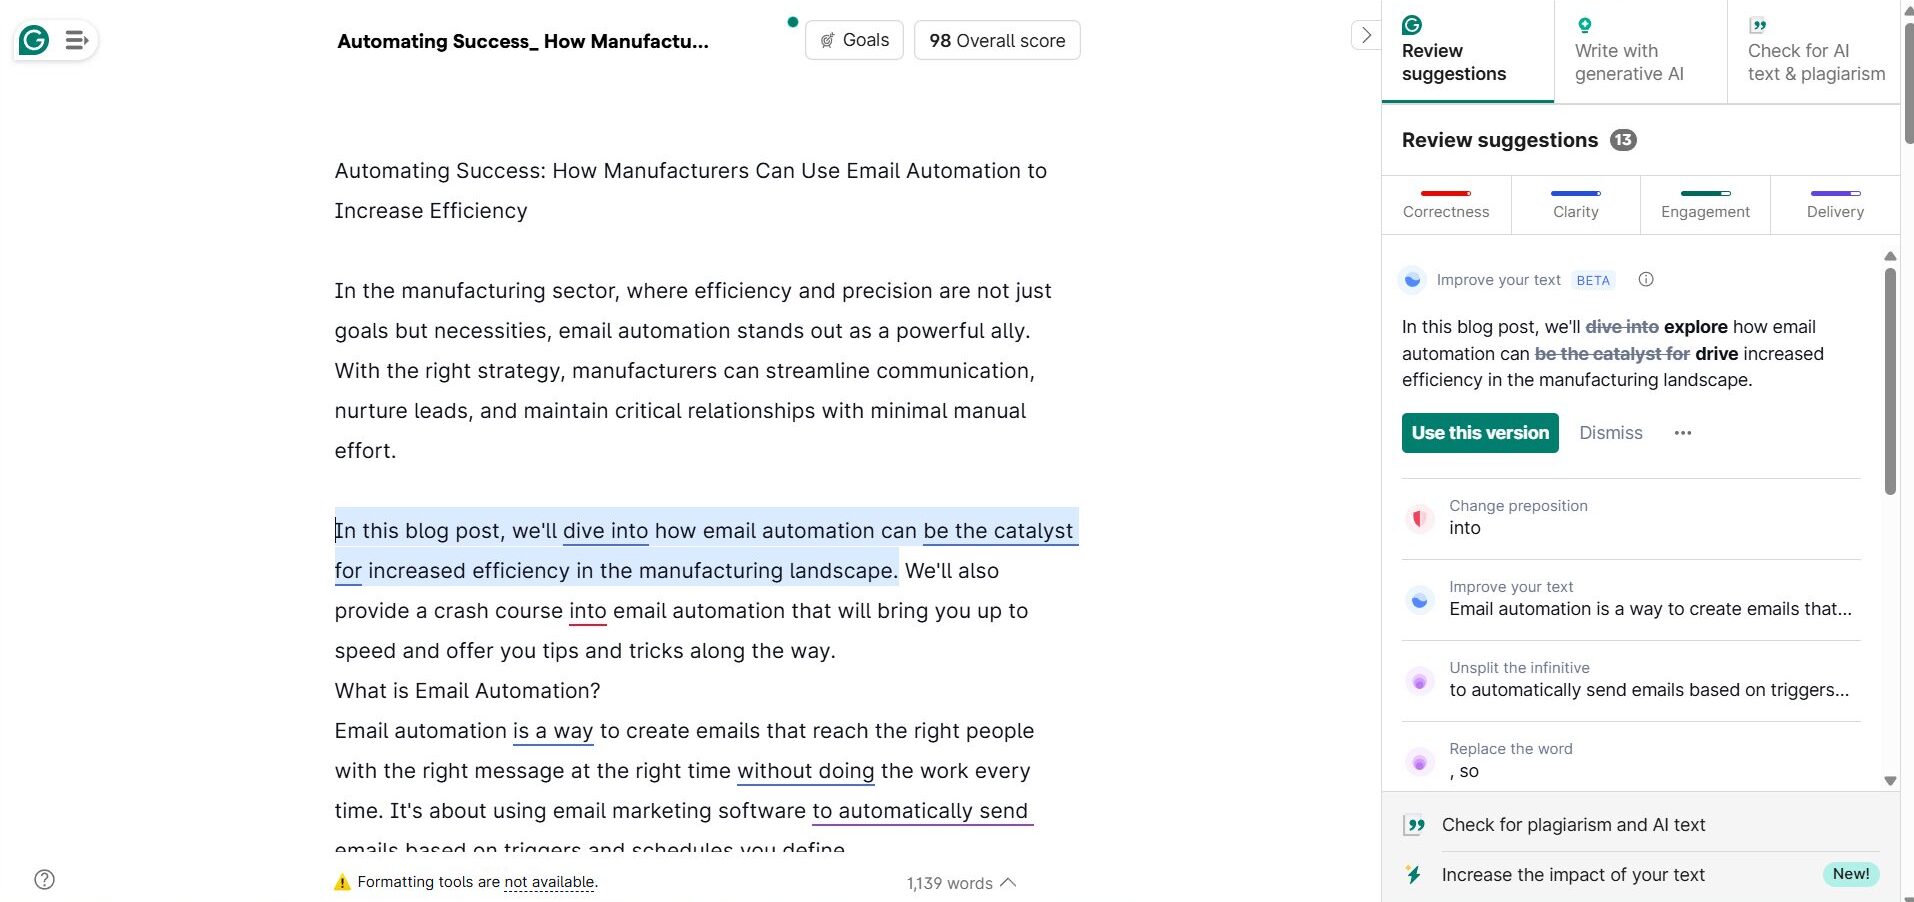Filter suggestions by Clarity
This screenshot has width=1914, height=902.
tap(1575, 205)
